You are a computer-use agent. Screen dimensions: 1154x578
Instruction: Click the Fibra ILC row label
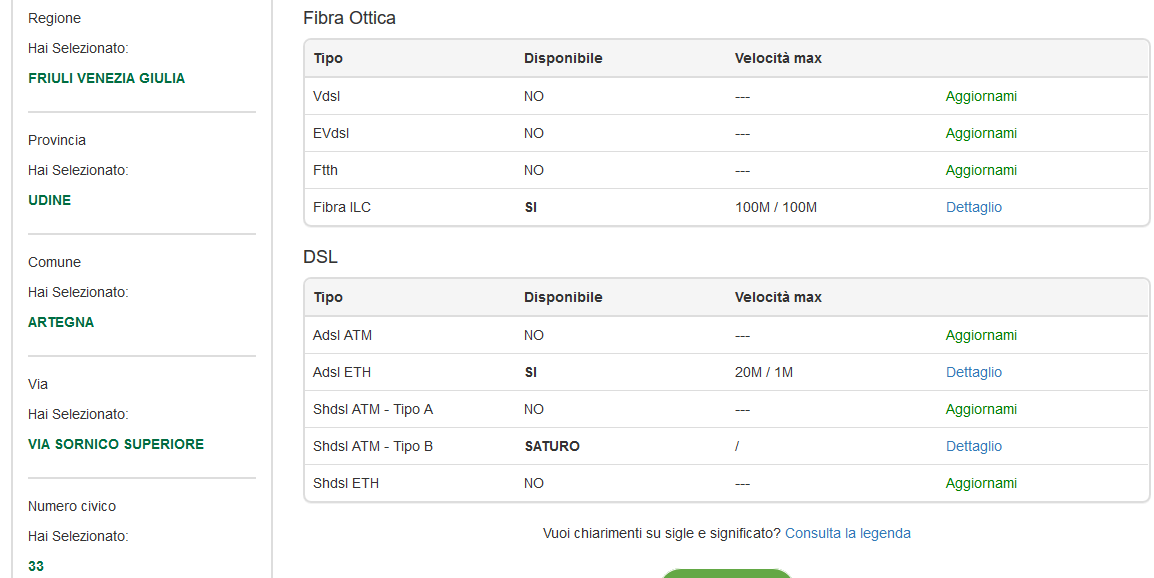coord(341,208)
